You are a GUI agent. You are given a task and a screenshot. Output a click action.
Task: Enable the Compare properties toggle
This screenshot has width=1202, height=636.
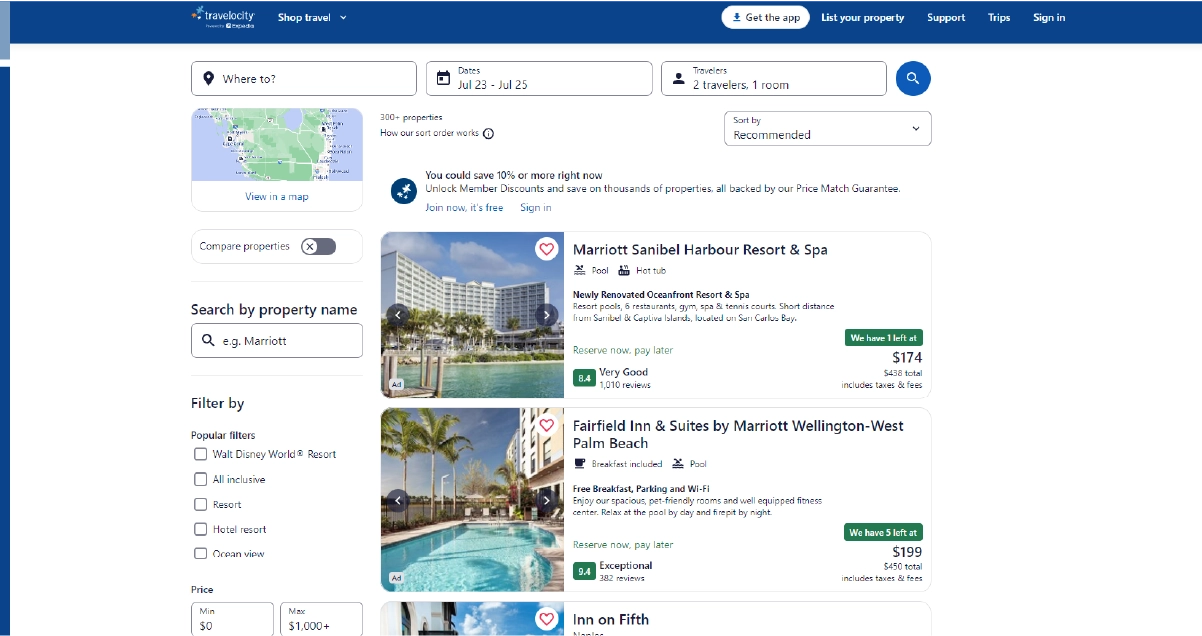321,246
